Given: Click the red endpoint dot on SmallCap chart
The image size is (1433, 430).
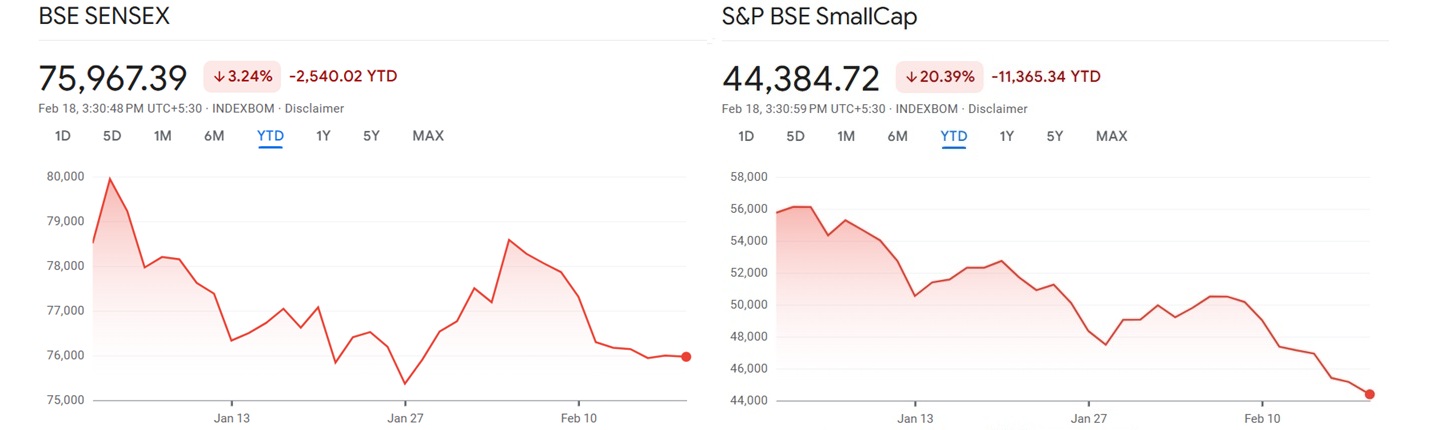Looking at the screenshot, I should point(1369,394).
